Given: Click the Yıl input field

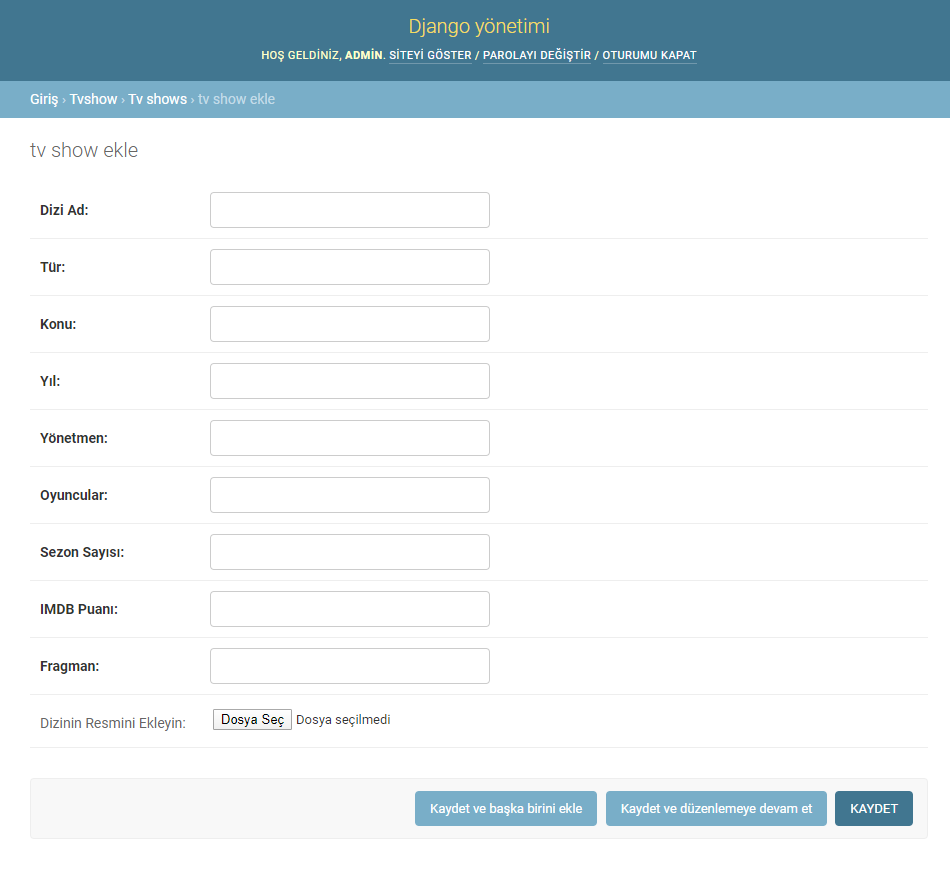Looking at the screenshot, I should [349, 380].
